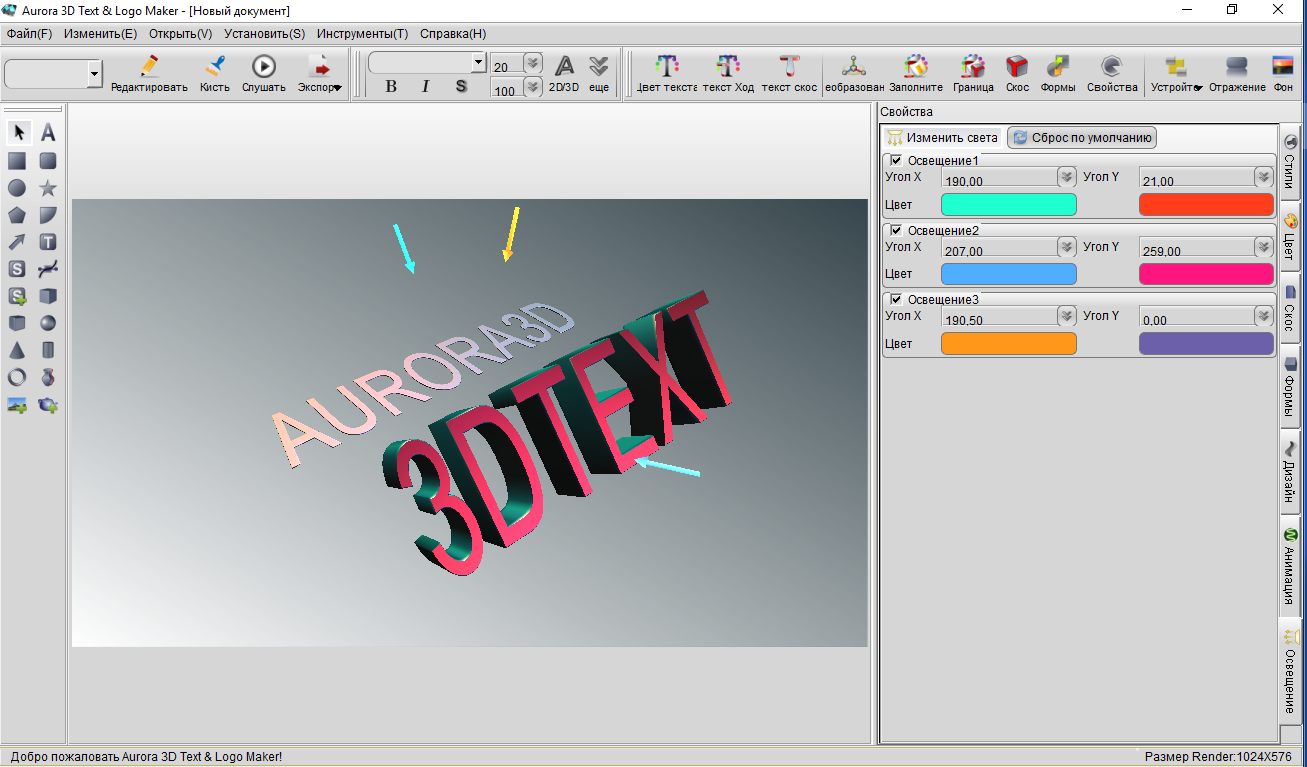The height and width of the screenshot is (767, 1307).
Task: Click the Изменить света button
Action: [942, 138]
